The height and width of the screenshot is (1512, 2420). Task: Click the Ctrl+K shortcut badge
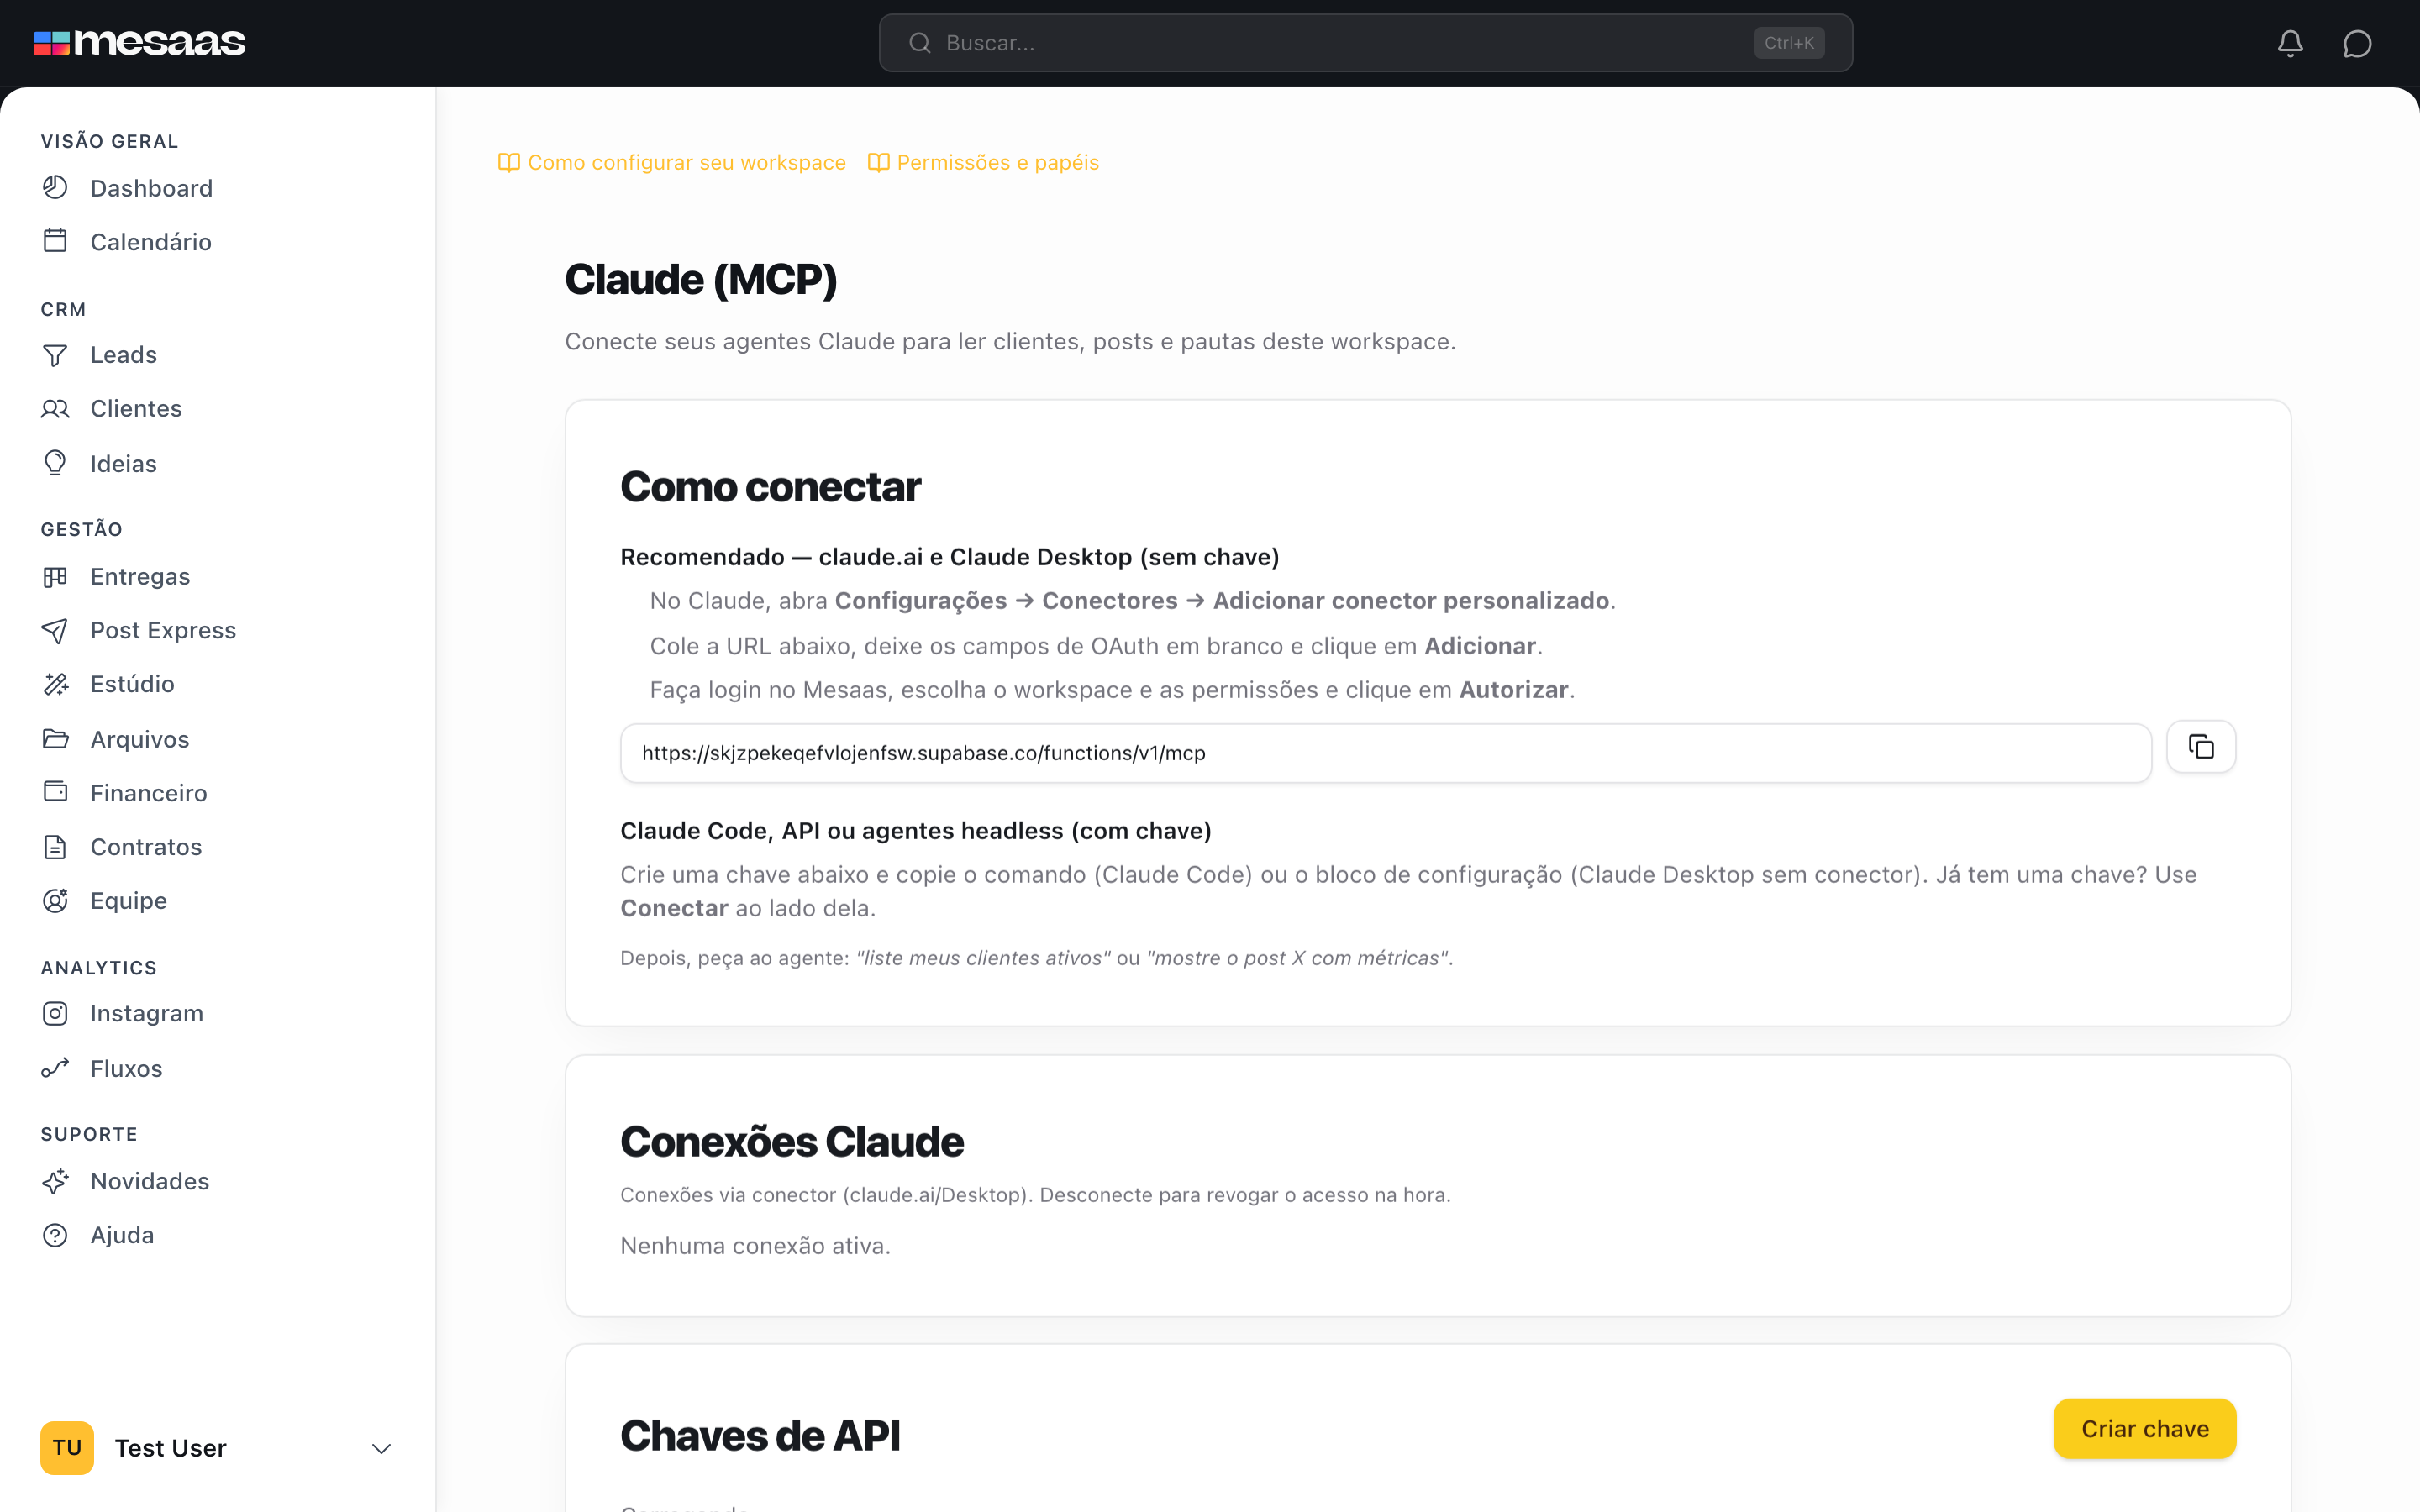1789,43
